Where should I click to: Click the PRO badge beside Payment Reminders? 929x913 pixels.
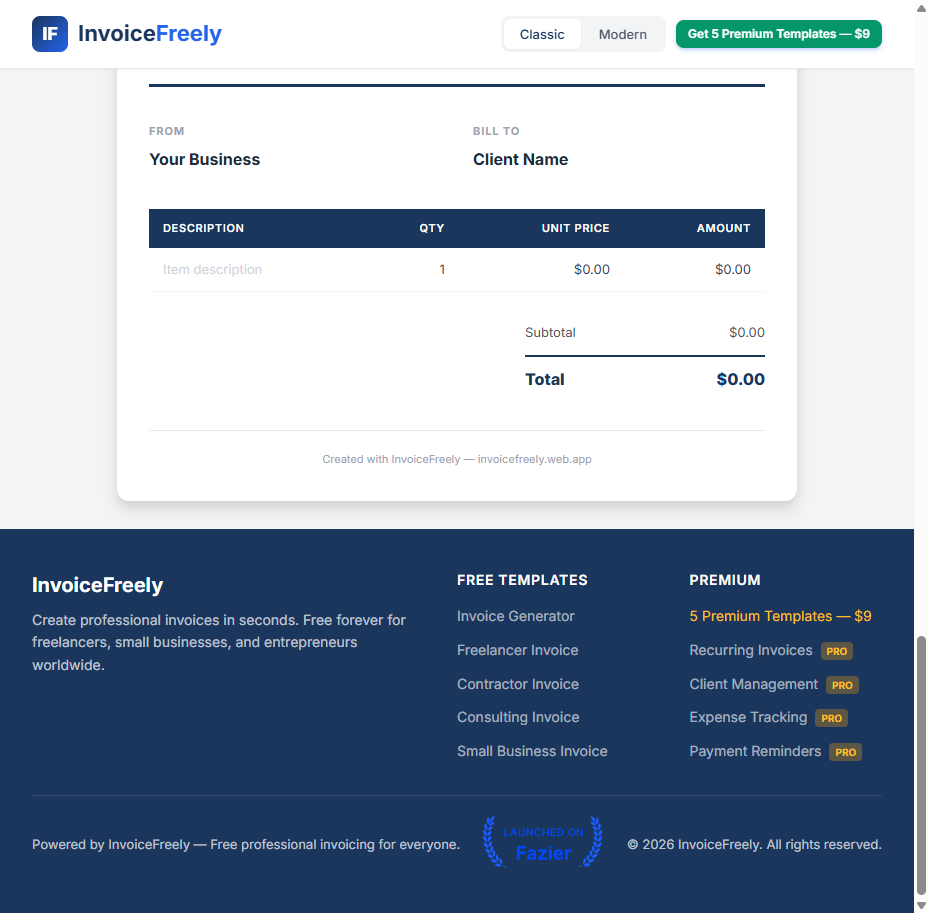[x=845, y=752]
